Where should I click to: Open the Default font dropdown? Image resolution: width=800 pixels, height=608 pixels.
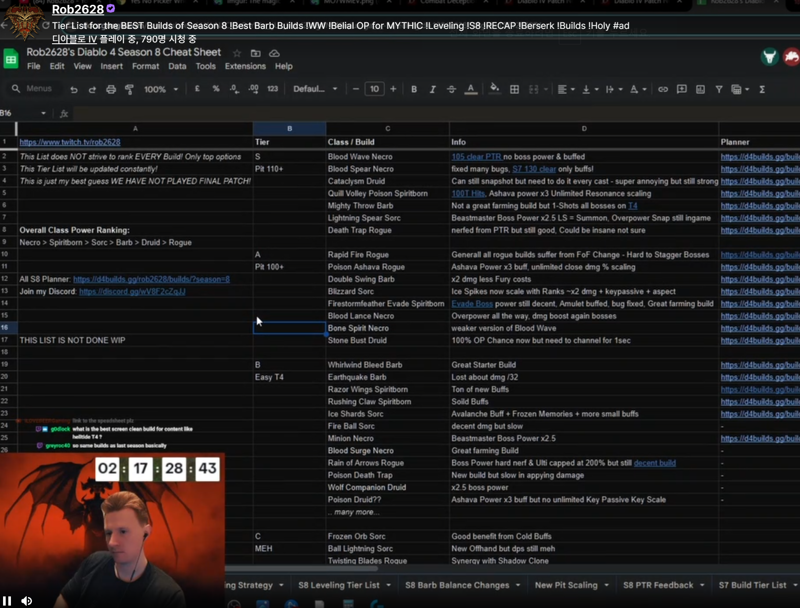pyautogui.click(x=315, y=89)
